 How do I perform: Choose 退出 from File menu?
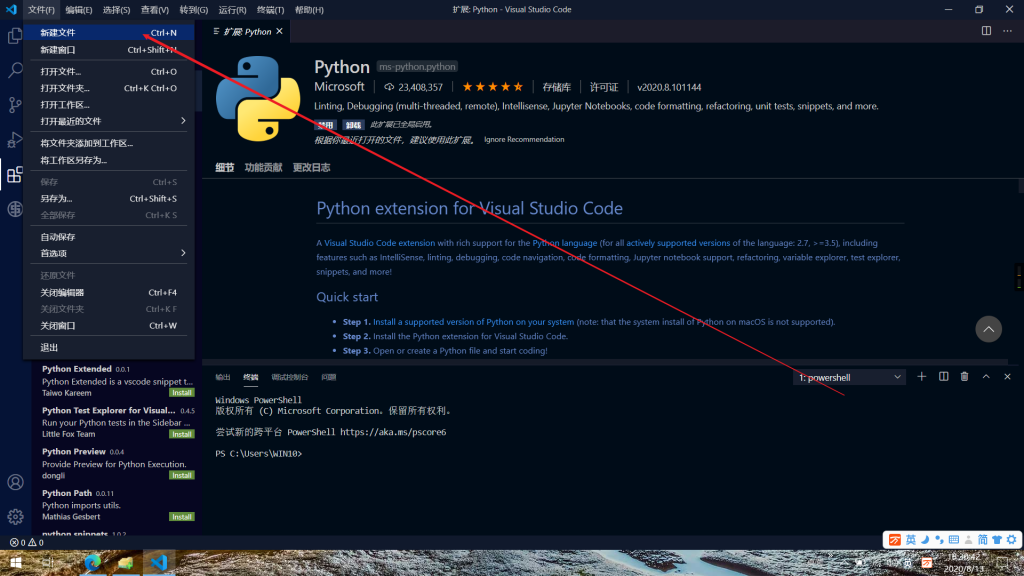tap(108, 347)
